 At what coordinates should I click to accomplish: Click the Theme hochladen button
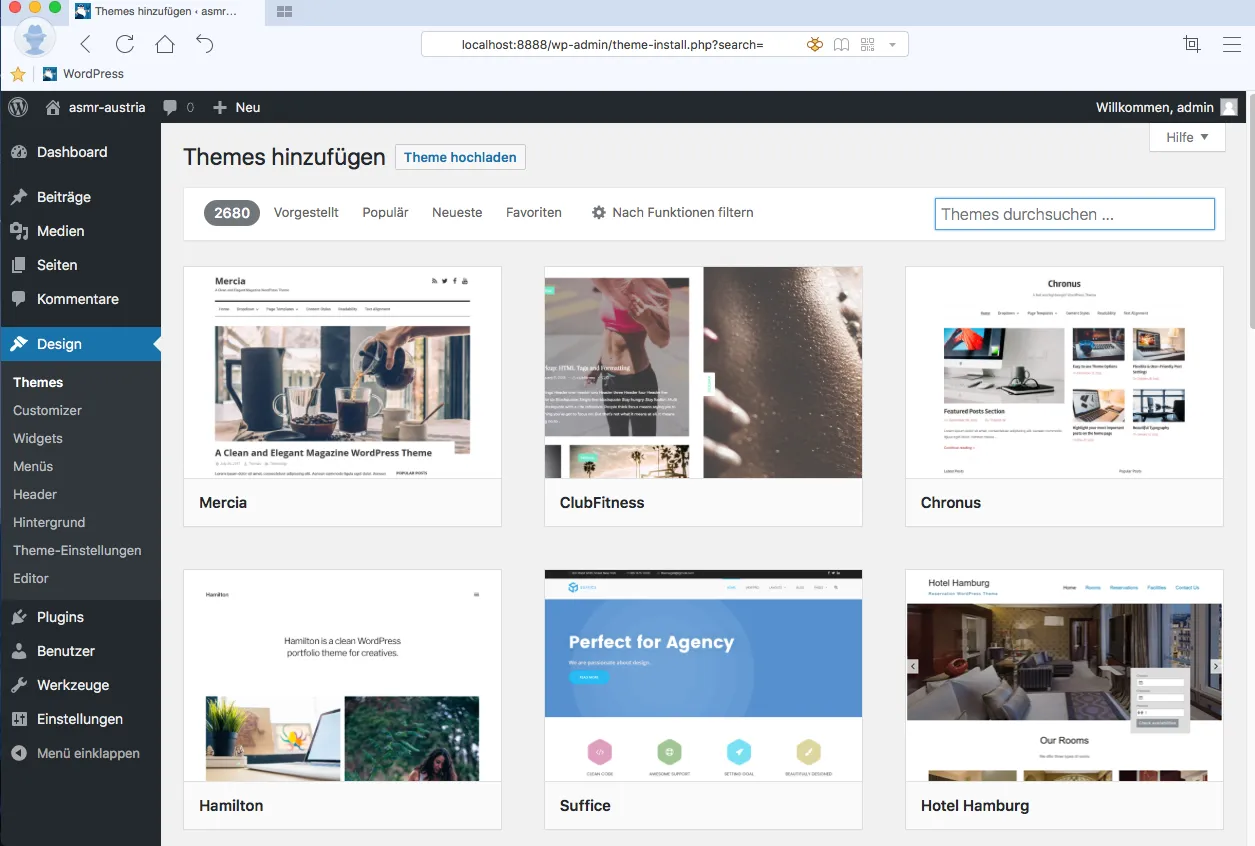tap(460, 157)
